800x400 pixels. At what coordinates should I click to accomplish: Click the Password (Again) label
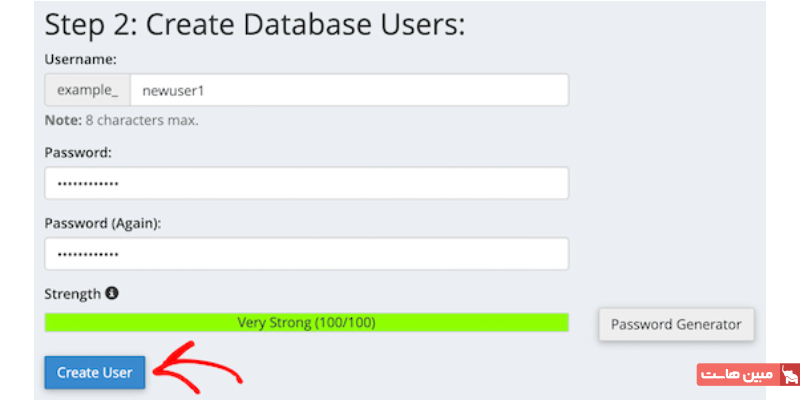(103, 223)
